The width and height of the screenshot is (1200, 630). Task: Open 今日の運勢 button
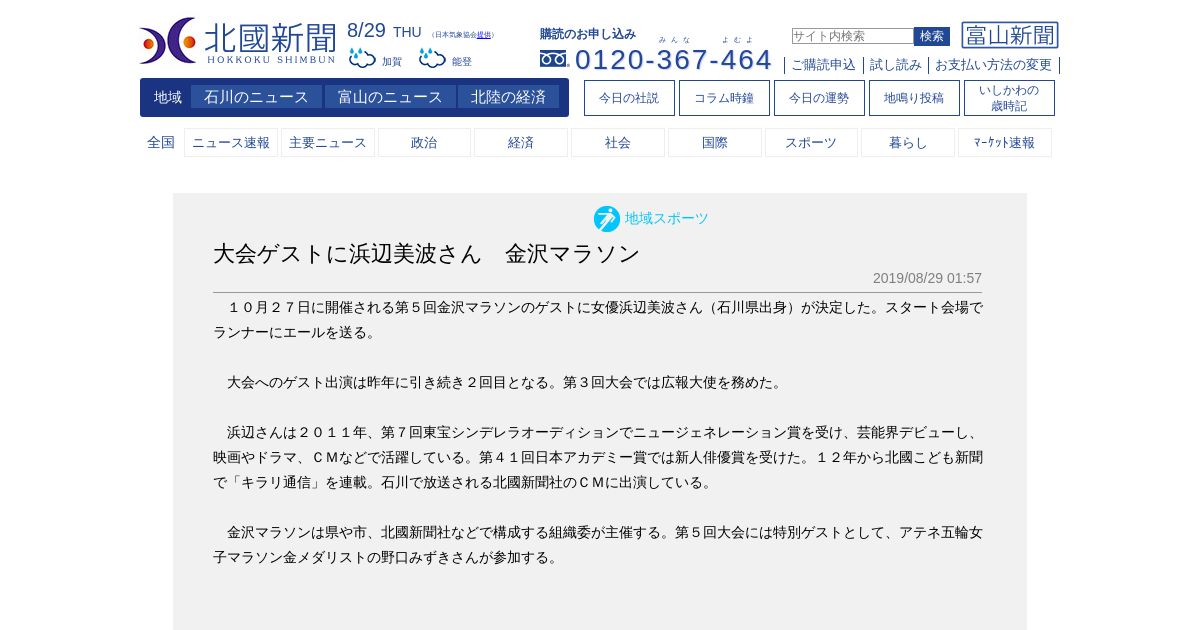coord(819,98)
